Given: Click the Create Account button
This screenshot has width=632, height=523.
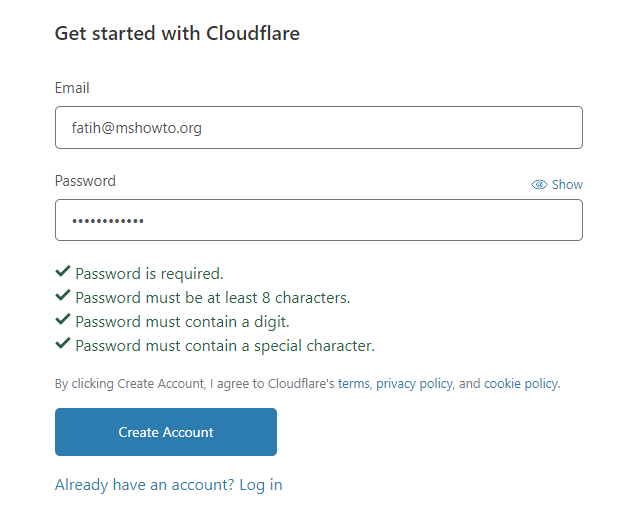Looking at the screenshot, I should (x=166, y=432).
